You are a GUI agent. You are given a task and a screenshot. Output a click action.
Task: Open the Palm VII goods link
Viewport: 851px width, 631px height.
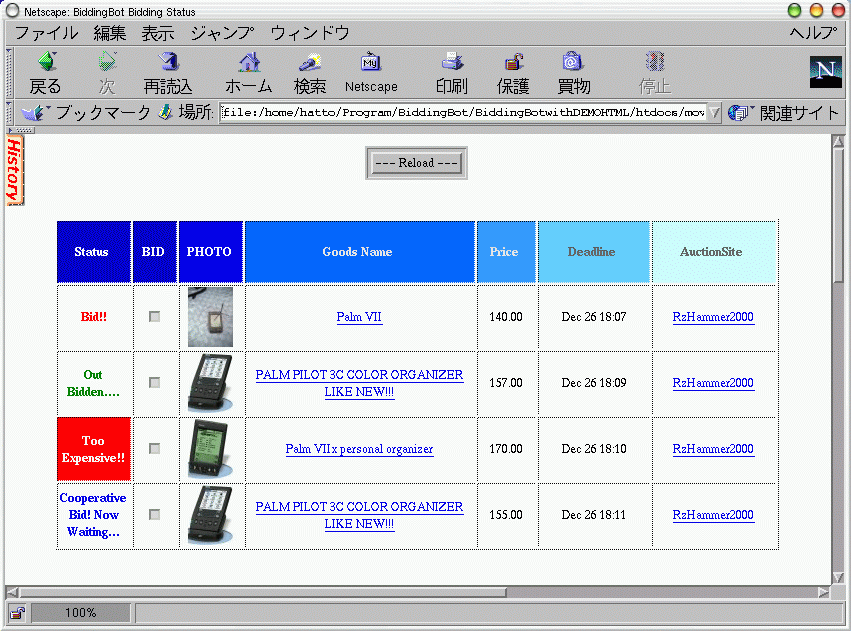pos(359,317)
